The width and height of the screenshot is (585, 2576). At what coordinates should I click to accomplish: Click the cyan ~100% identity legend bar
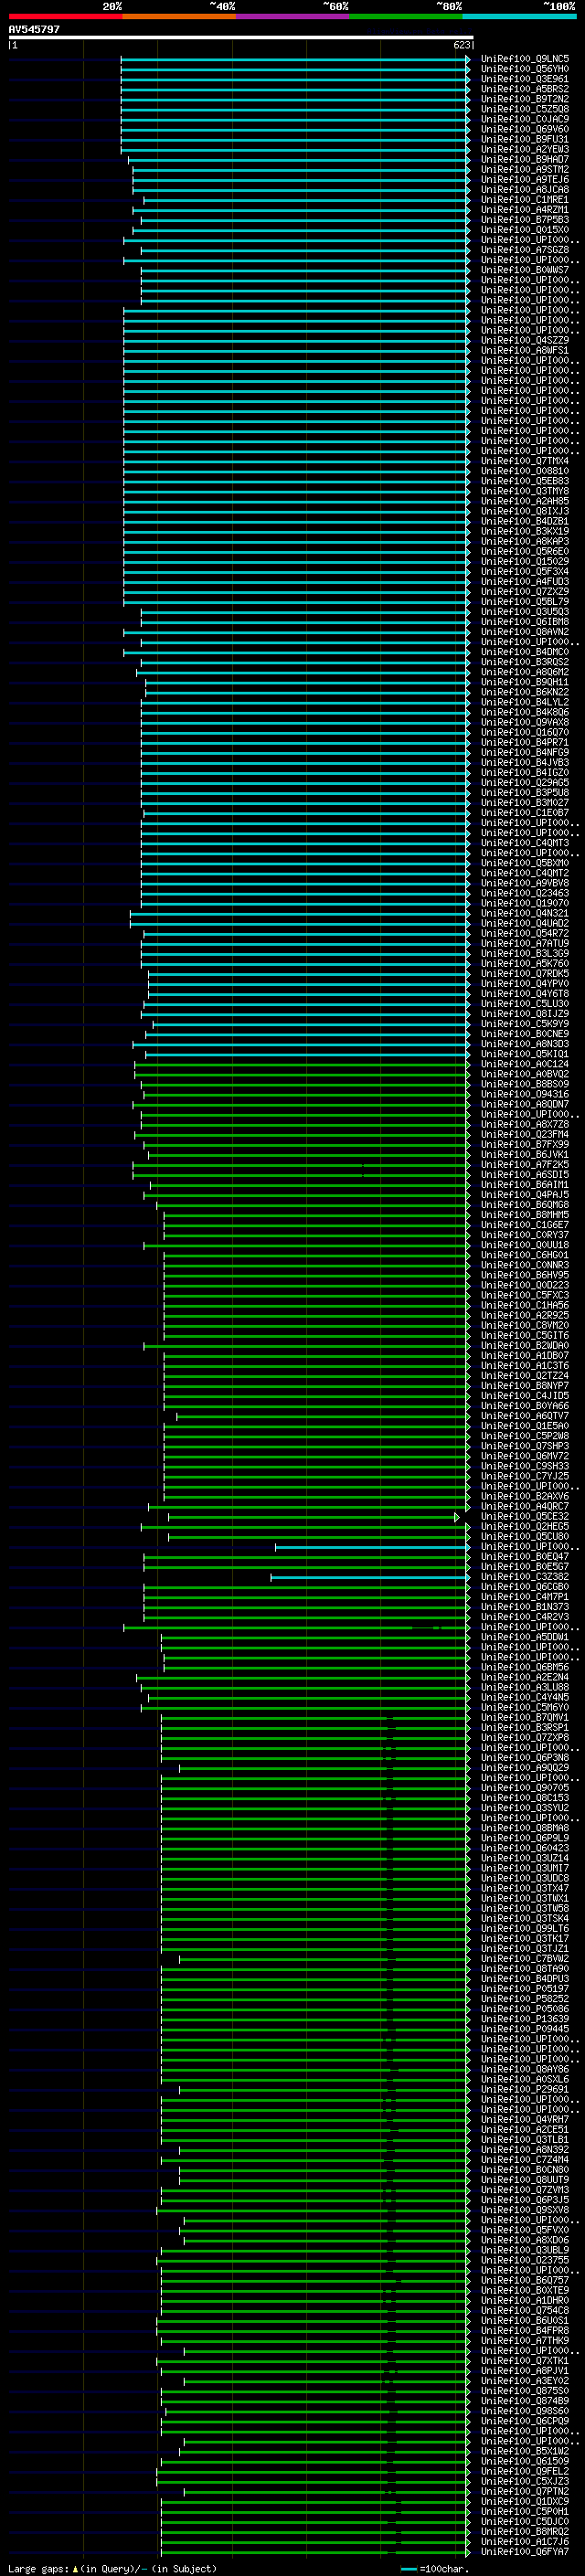tap(520, 16)
